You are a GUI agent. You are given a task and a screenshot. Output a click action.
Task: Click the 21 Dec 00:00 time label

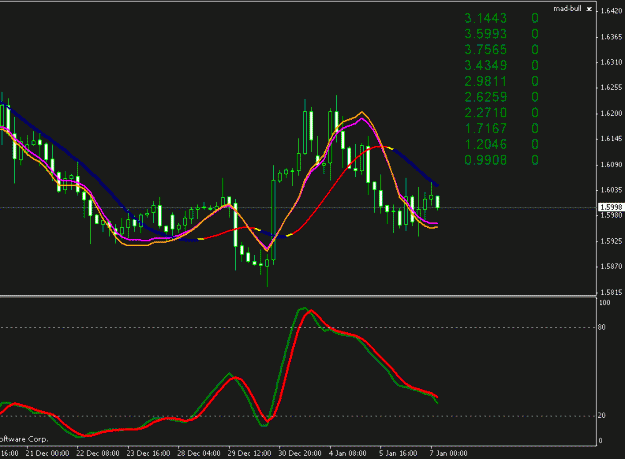point(47,453)
